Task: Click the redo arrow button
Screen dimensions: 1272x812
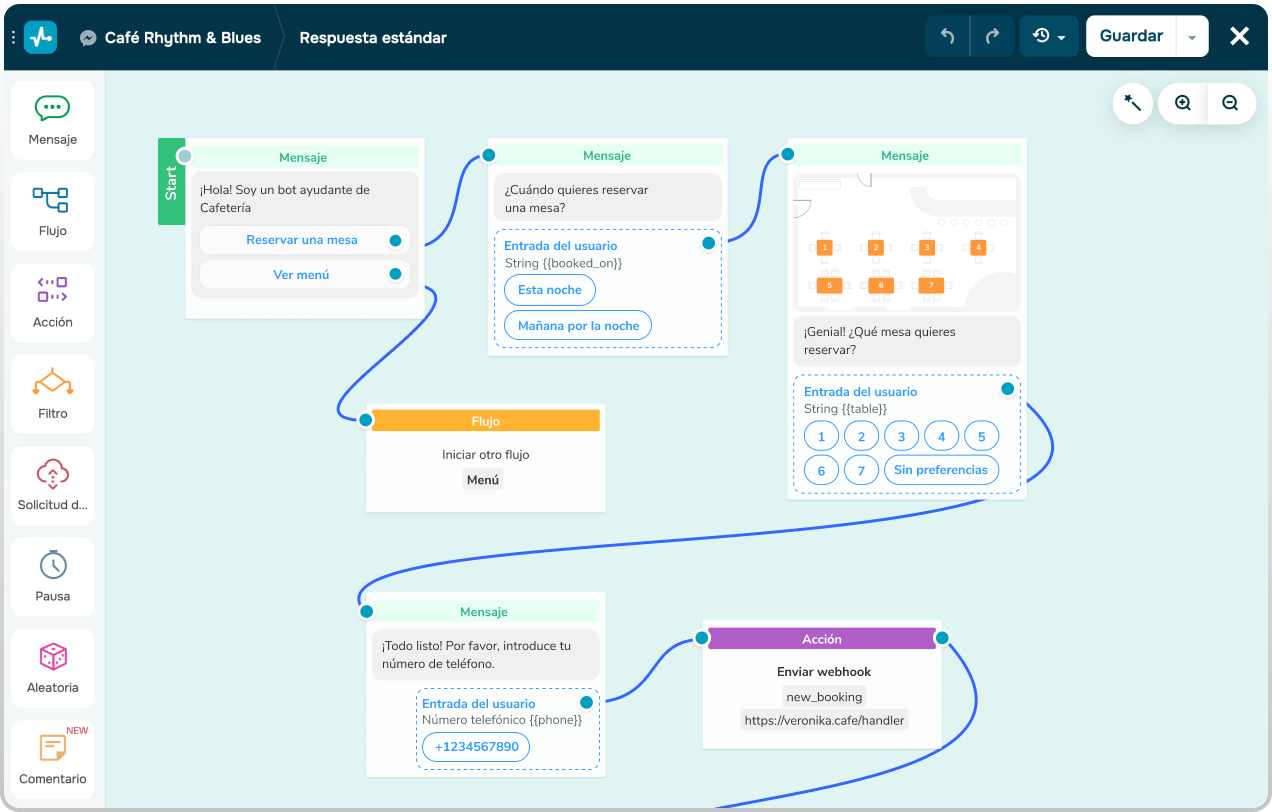Action: coord(992,36)
